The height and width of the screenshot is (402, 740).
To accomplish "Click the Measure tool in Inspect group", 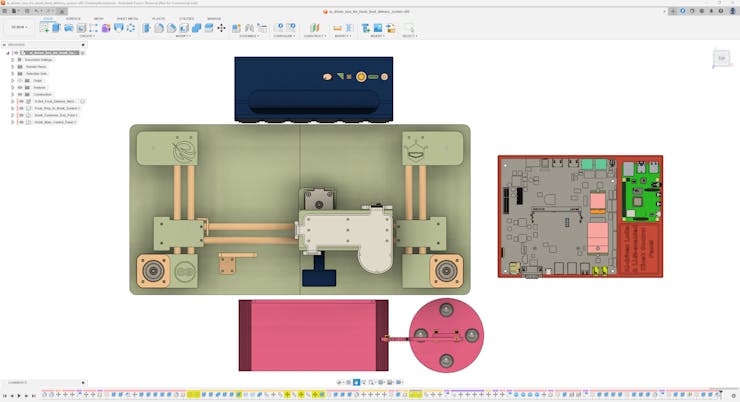I will click(x=337, y=28).
